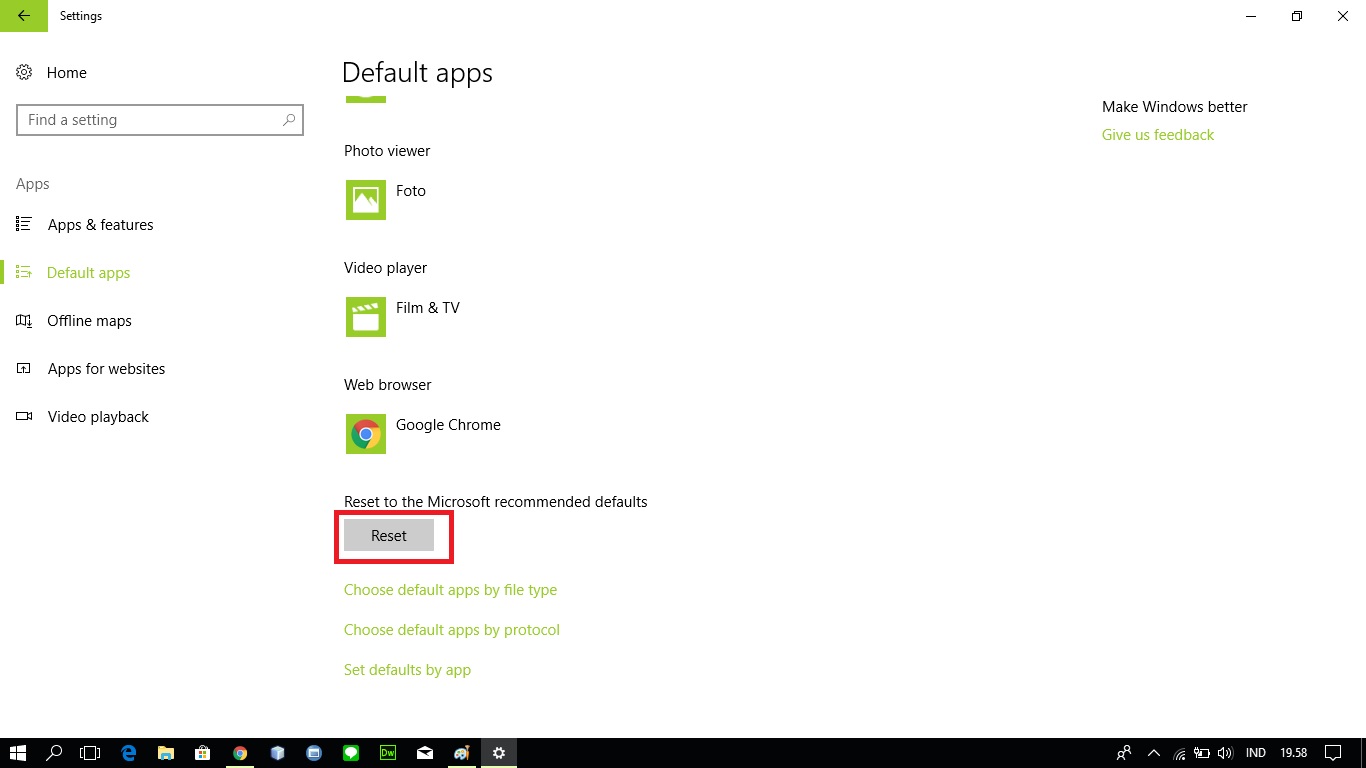Open Set defaults by app link
The width and height of the screenshot is (1366, 768).
407,670
